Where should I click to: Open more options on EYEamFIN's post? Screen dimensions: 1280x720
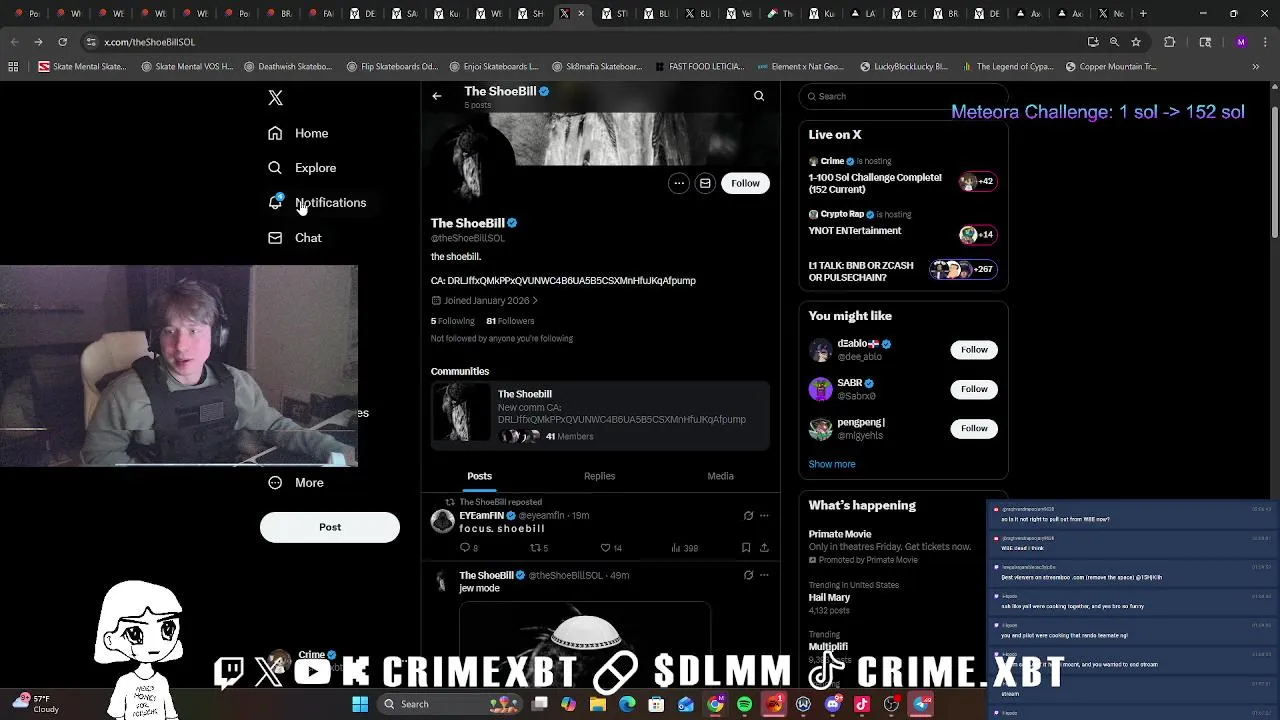tap(764, 516)
